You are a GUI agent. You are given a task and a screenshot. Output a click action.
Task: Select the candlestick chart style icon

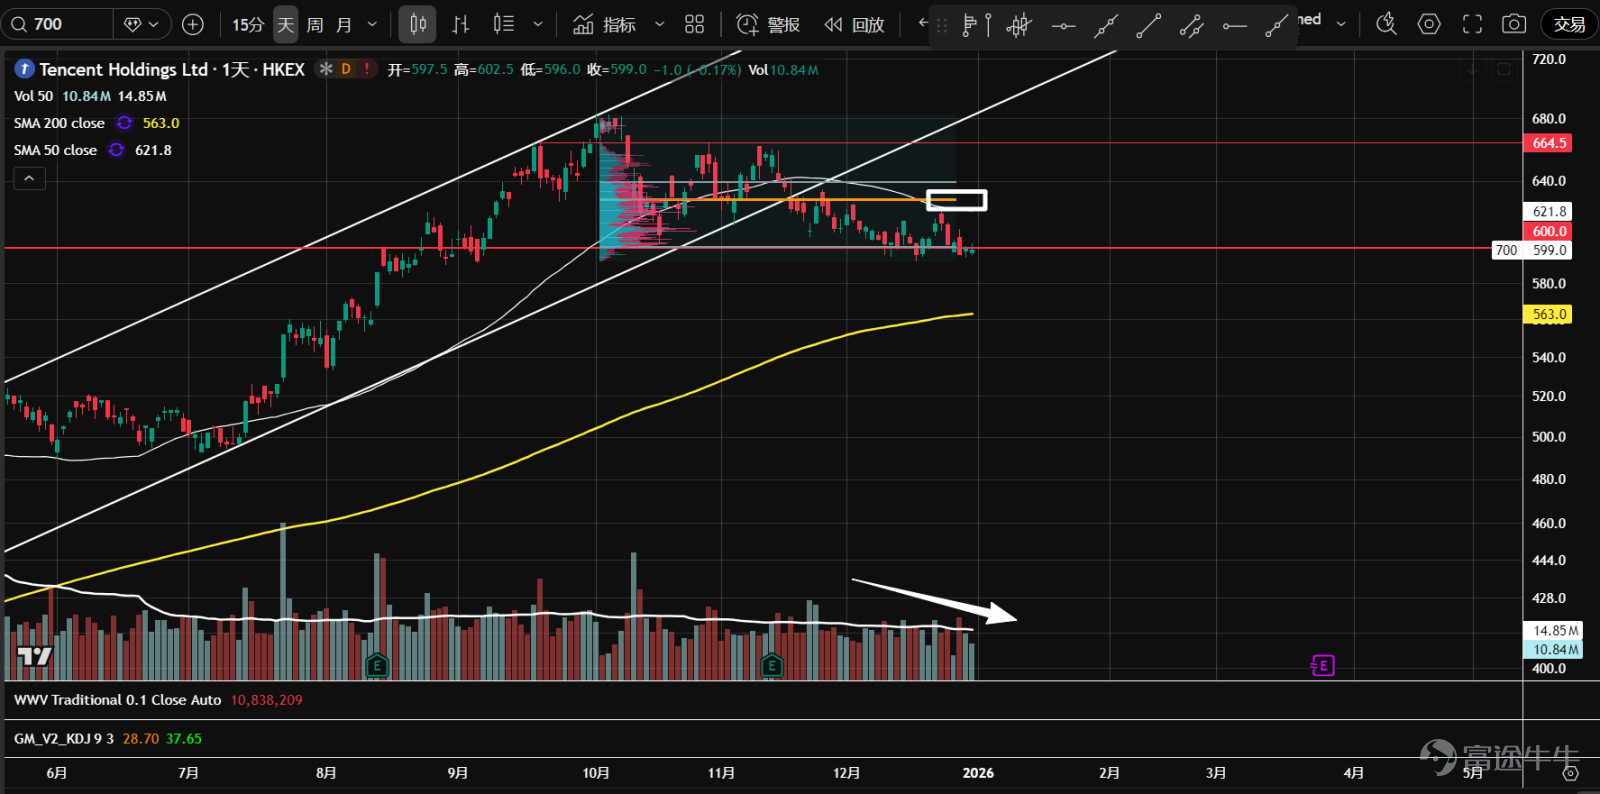tap(418, 24)
